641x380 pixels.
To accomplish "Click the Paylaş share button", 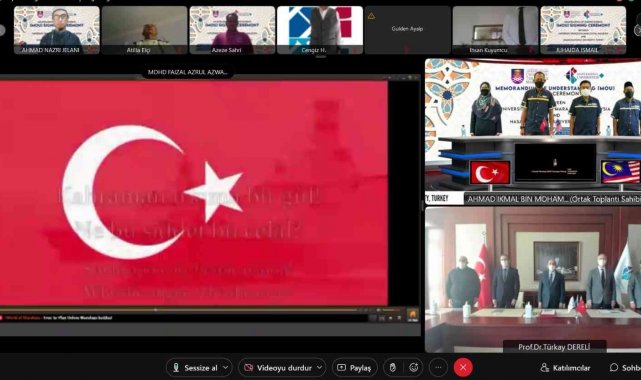I will (x=354, y=368).
